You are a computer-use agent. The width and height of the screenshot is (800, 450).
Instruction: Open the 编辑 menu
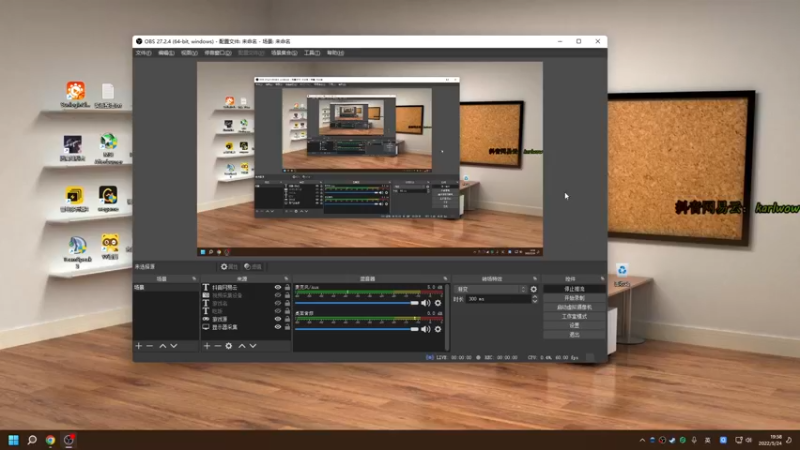166,53
